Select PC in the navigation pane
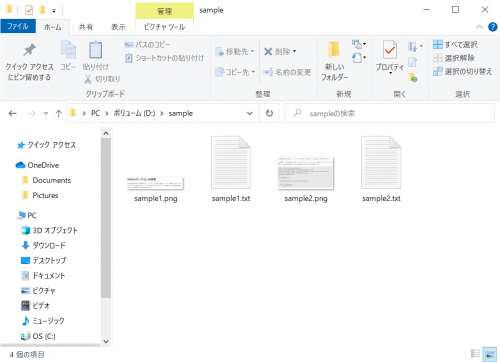500x362 pixels. (27, 215)
